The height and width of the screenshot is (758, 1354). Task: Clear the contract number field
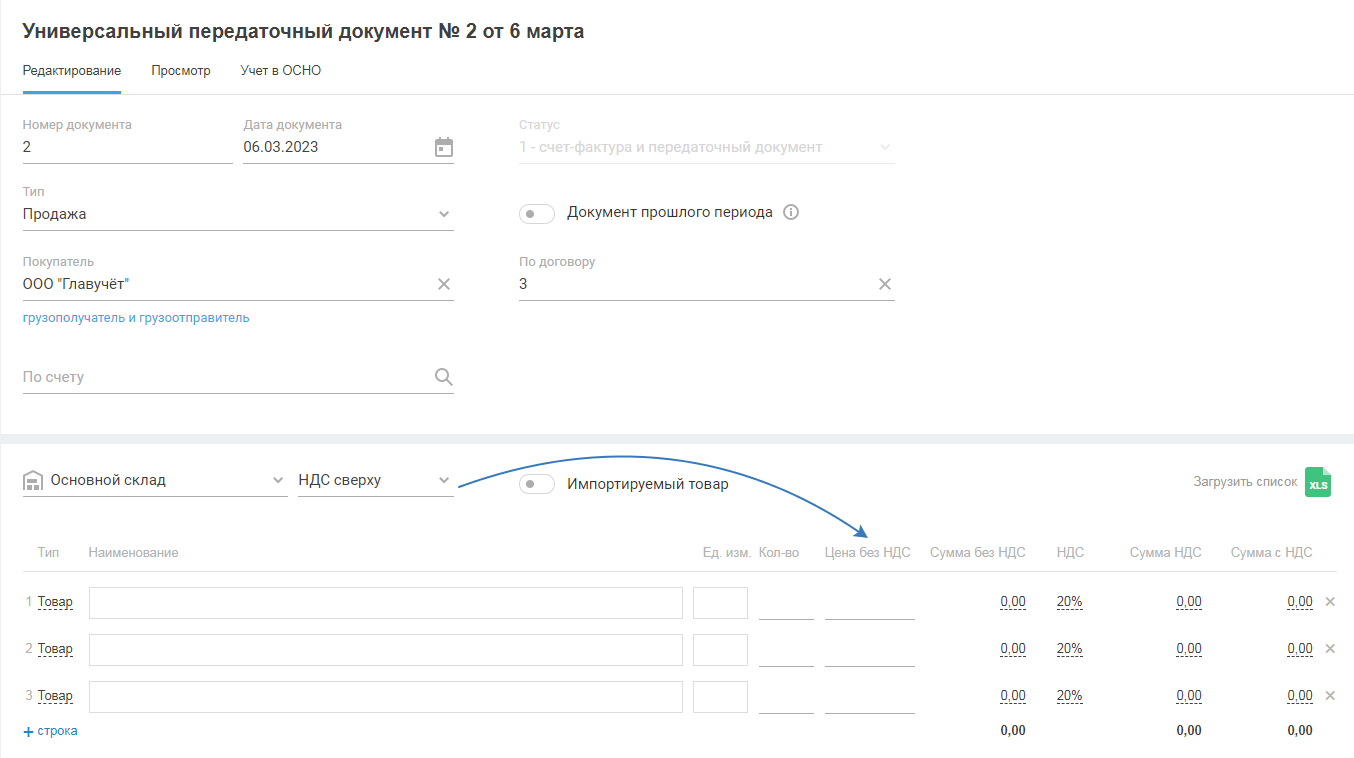885,284
